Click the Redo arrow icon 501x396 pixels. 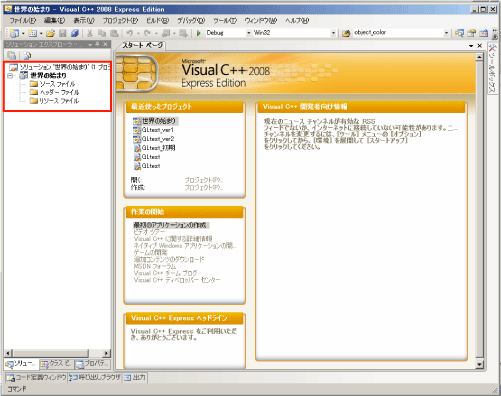[147, 33]
